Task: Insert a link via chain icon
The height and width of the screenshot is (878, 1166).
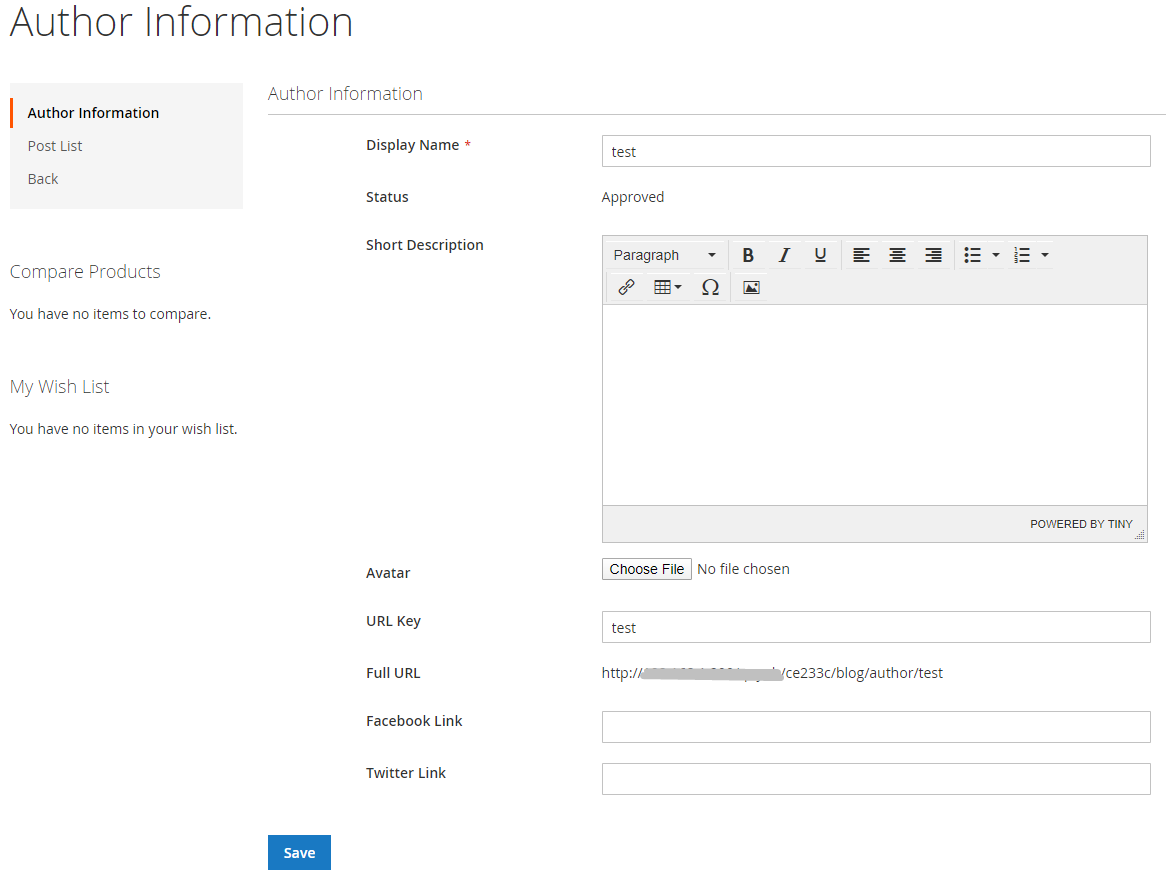Action: click(626, 288)
